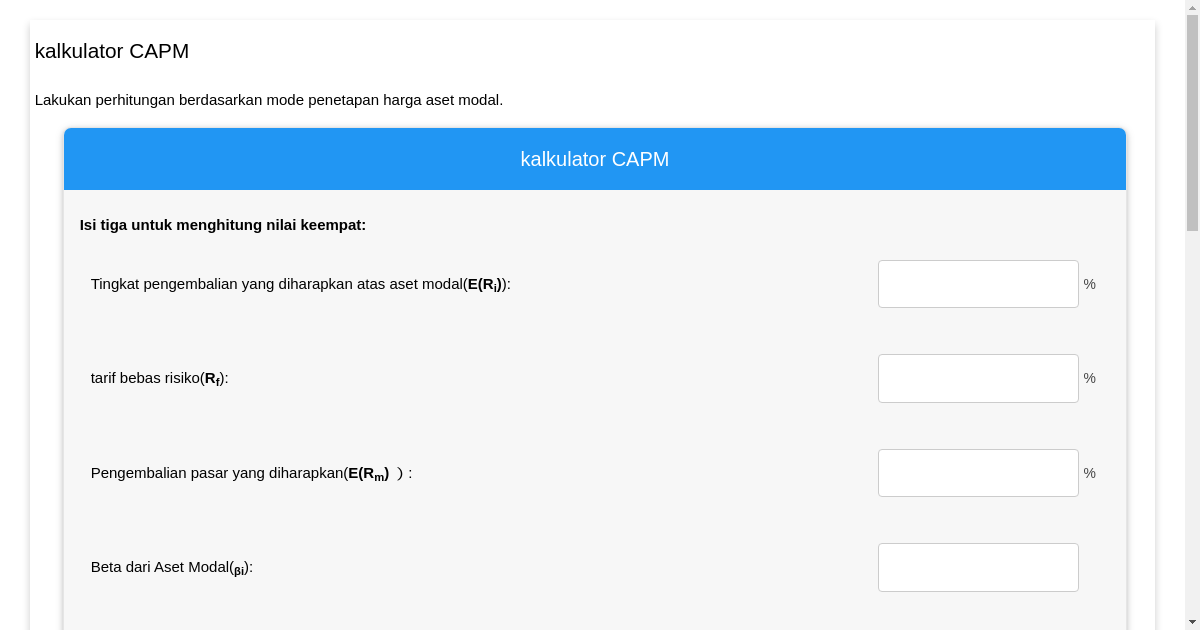Image resolution: width=1200 pixels, height=630 pixels.
Task: Click the Lakukan perhitungan description text
Action: (269, 100)
